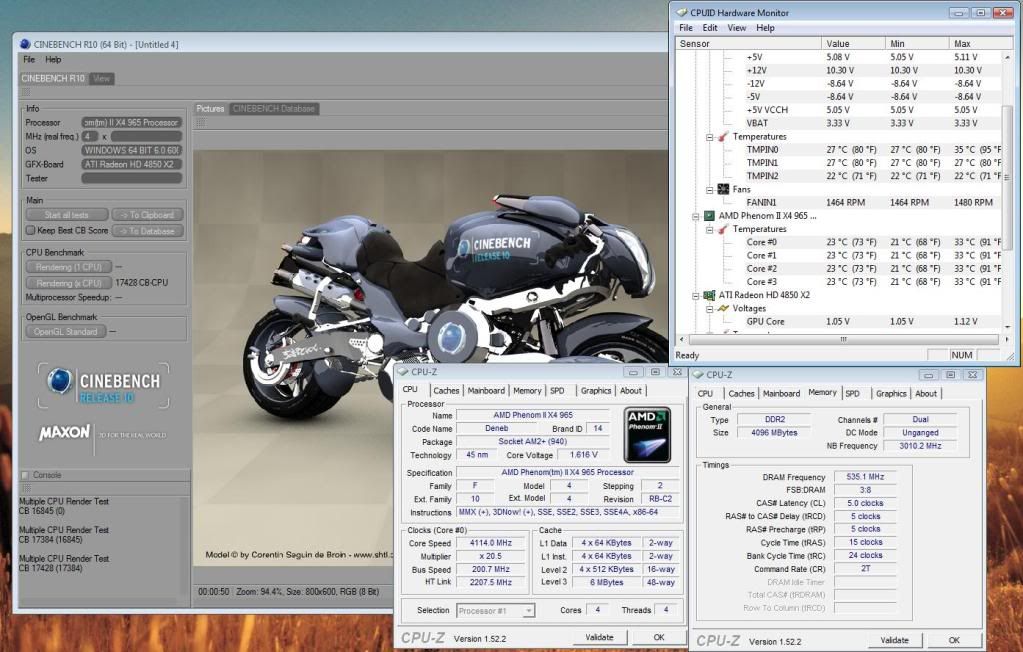Select the FANIN1 row

pos(839,202)
